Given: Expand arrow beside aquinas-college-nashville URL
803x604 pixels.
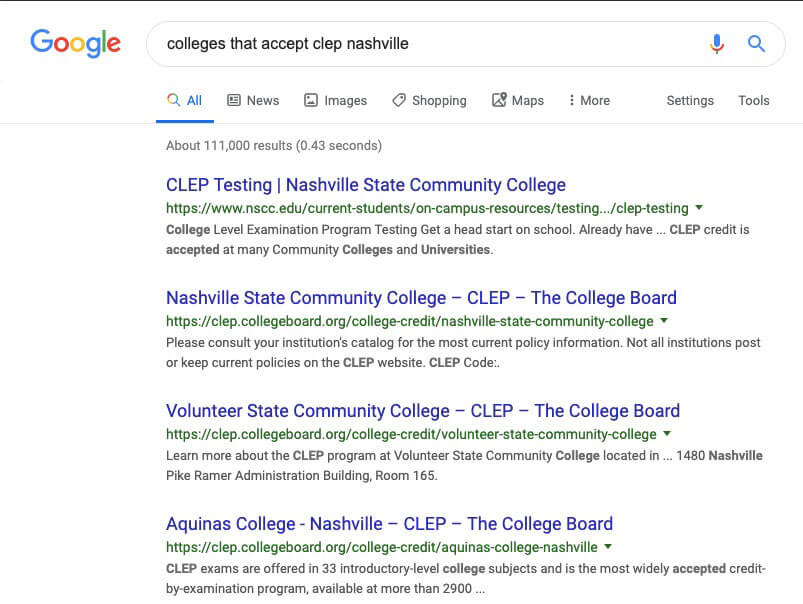Looking at the screenshot, I should [x=608, y=547].
